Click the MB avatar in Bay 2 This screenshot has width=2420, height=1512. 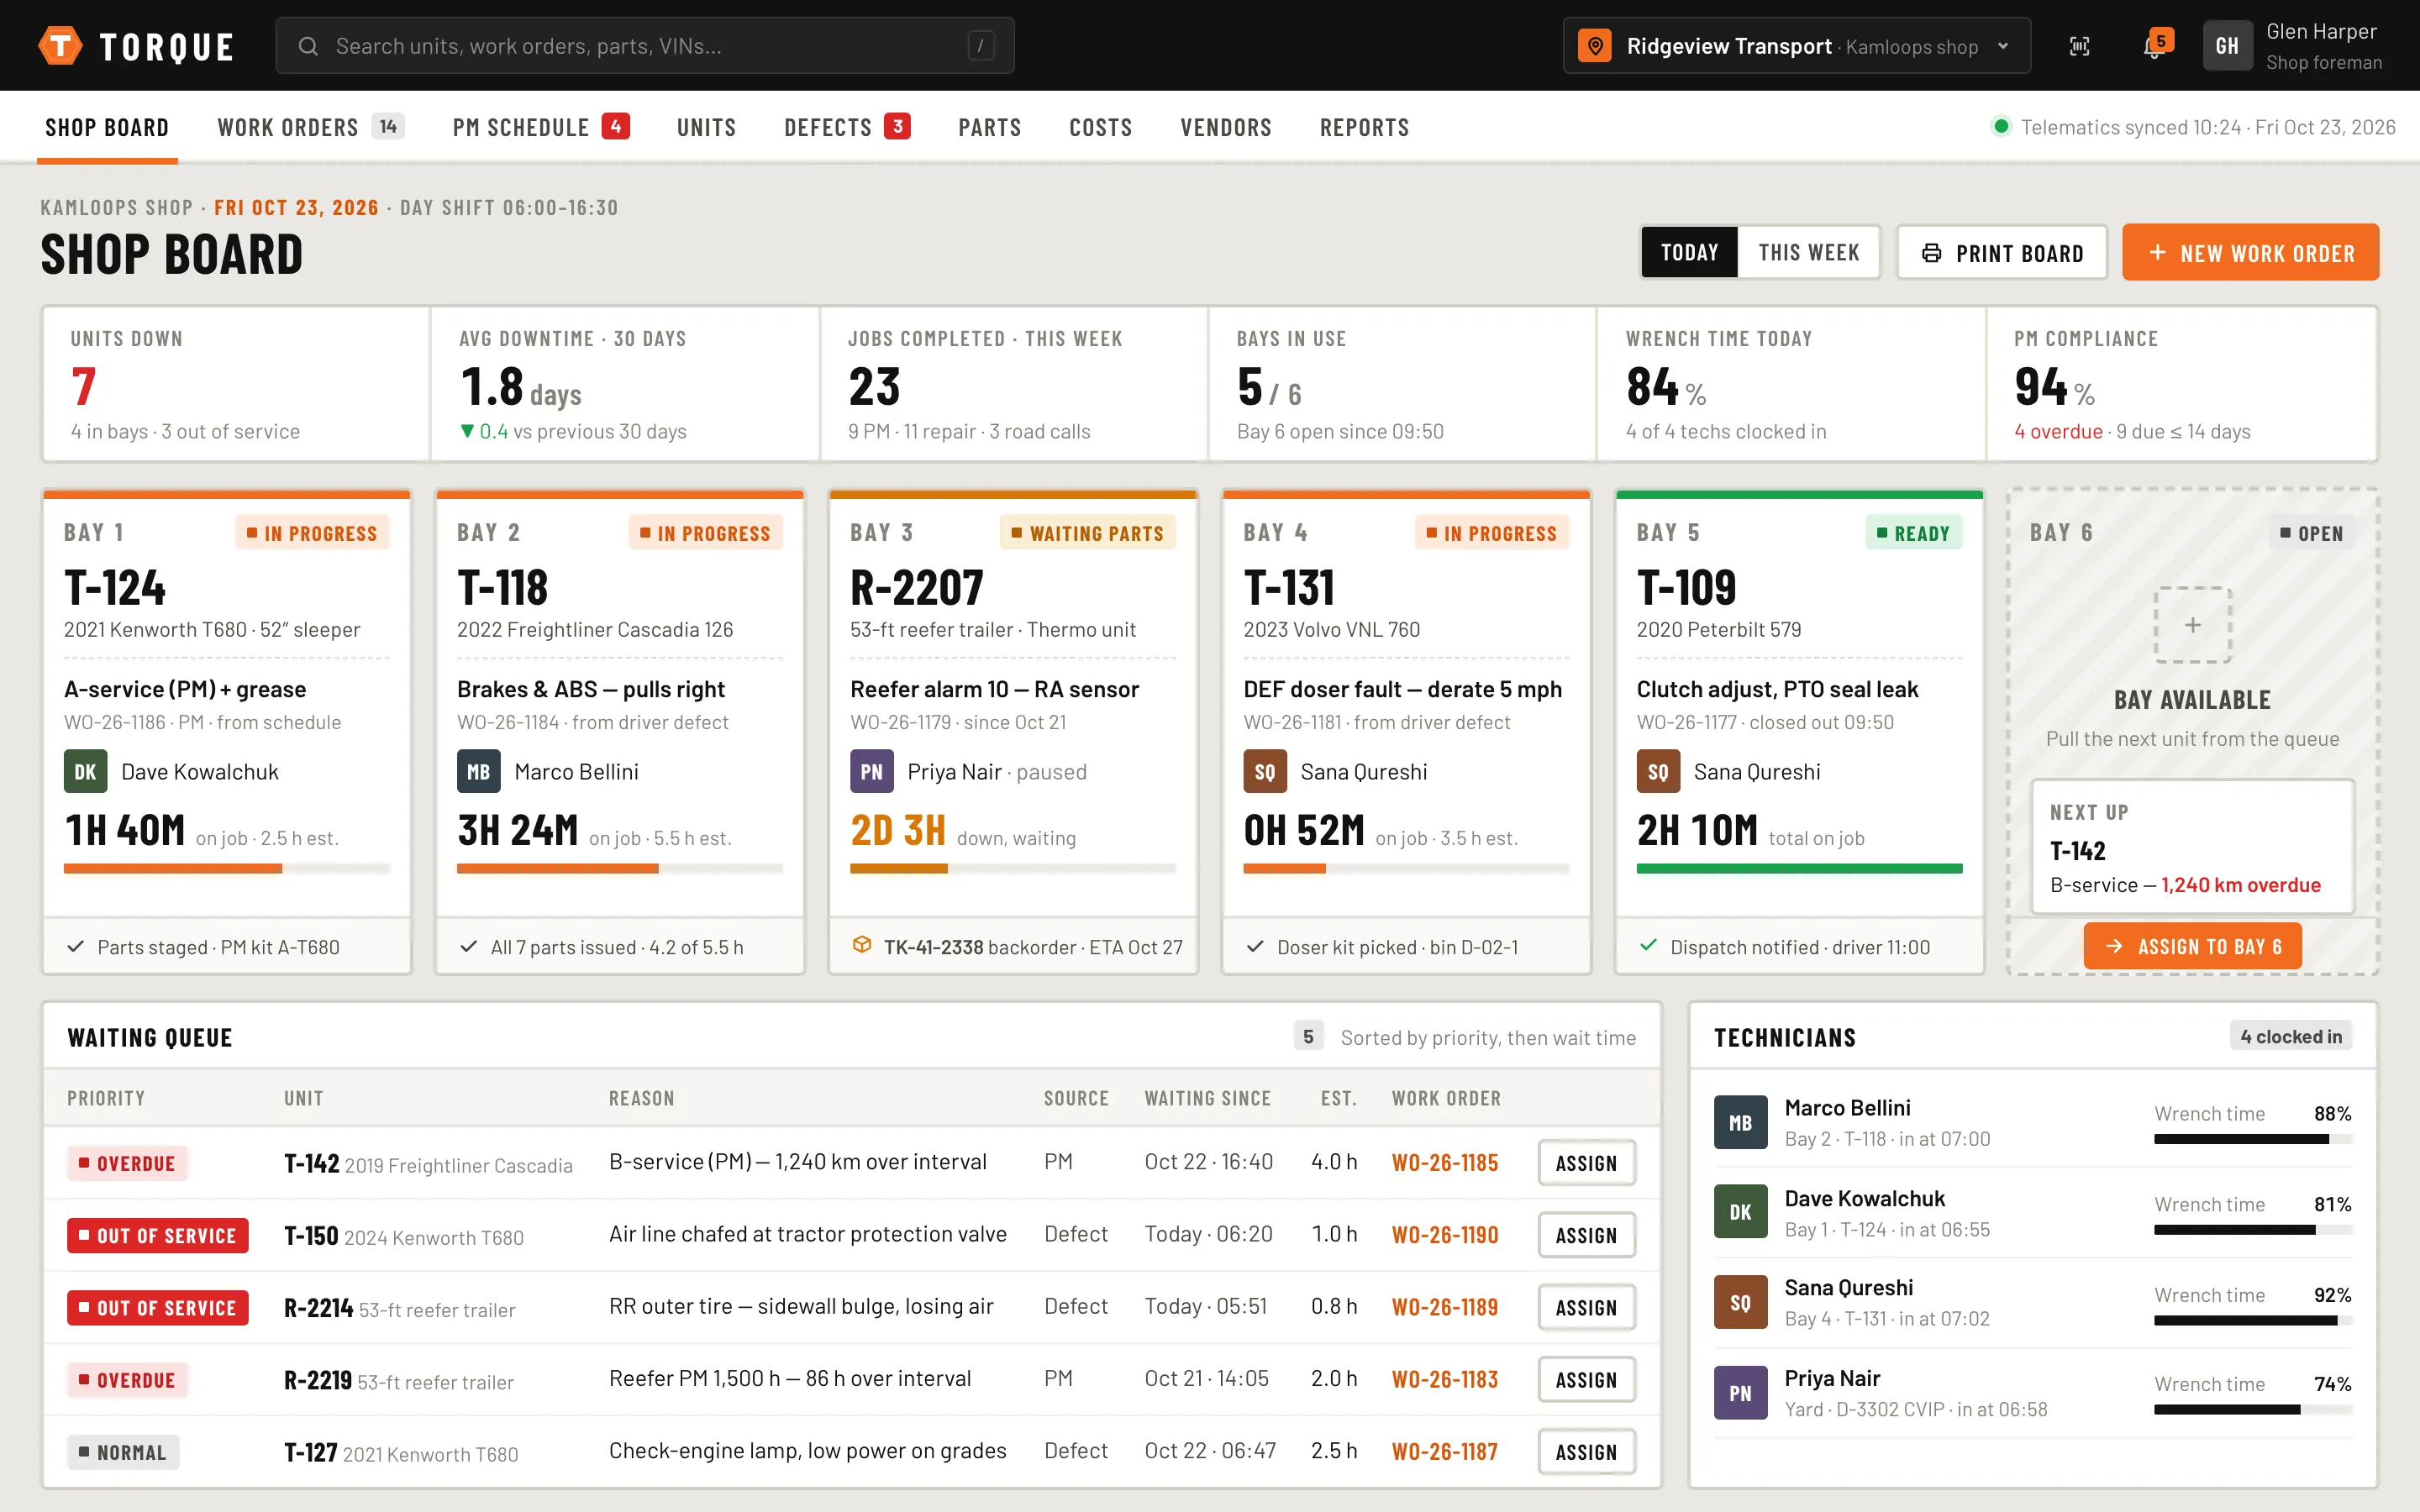click(478, 772)
